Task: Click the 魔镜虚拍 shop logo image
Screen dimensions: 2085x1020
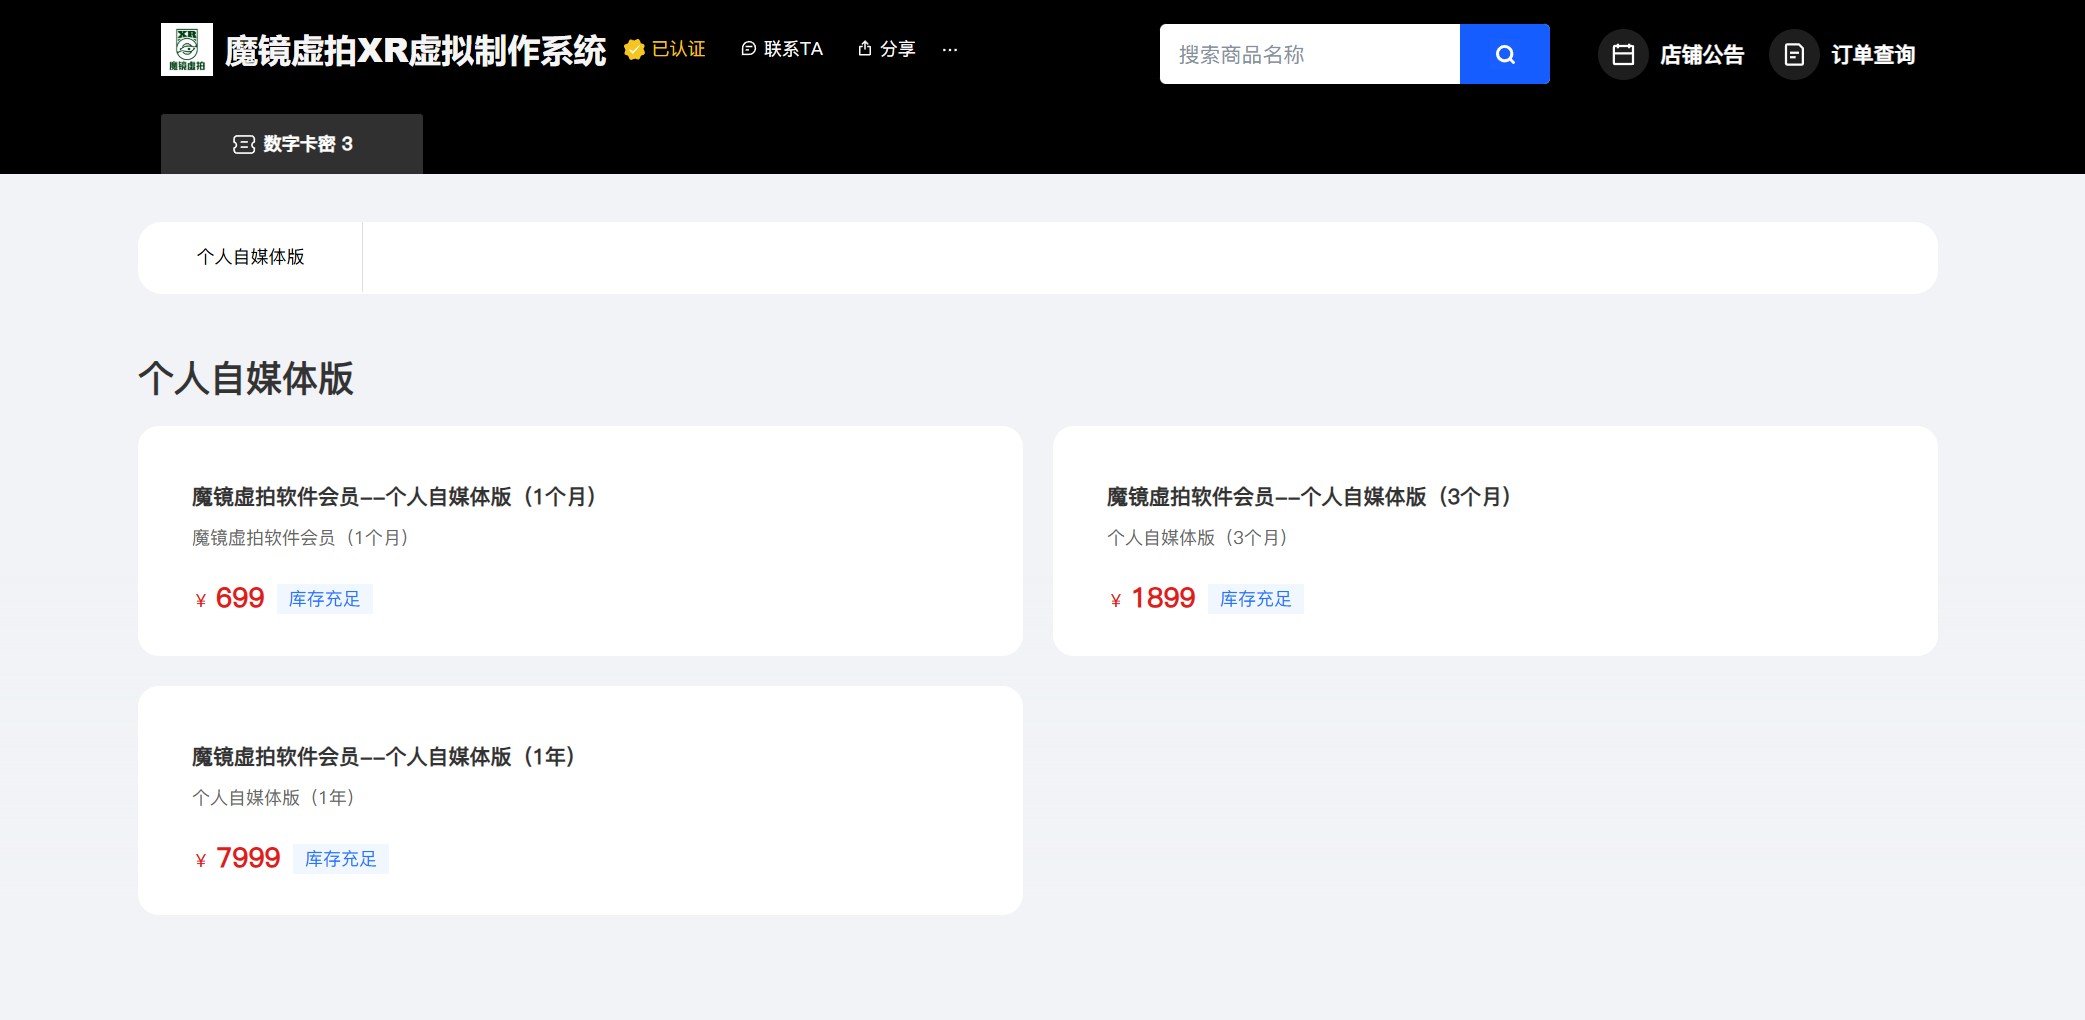Action: (x=187, y=50)
